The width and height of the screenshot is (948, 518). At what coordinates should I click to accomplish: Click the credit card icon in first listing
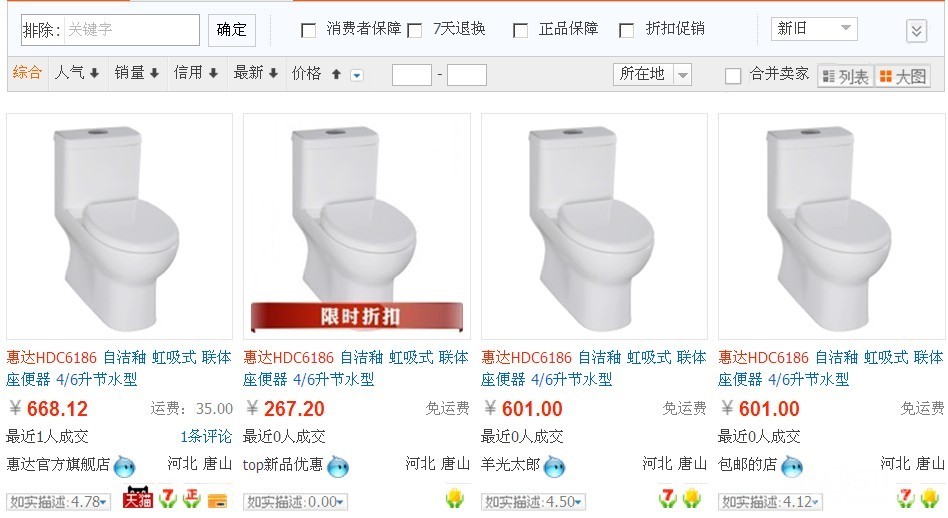point(217,500)
